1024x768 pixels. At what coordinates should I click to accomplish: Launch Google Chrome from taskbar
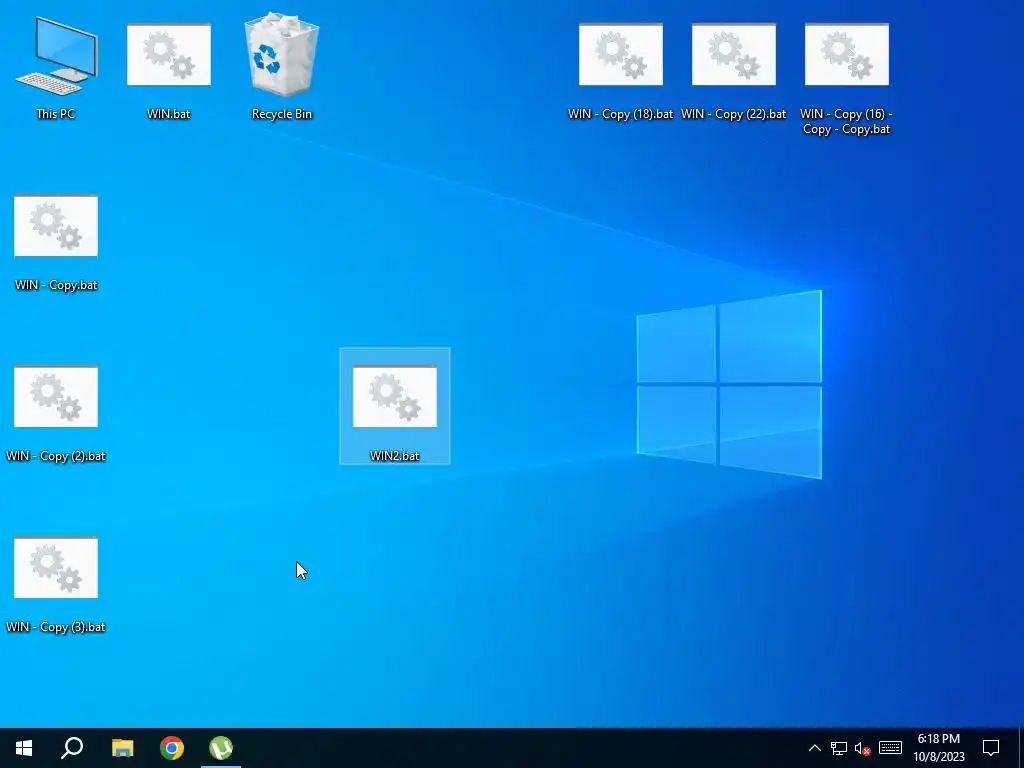tap(172, 748)
